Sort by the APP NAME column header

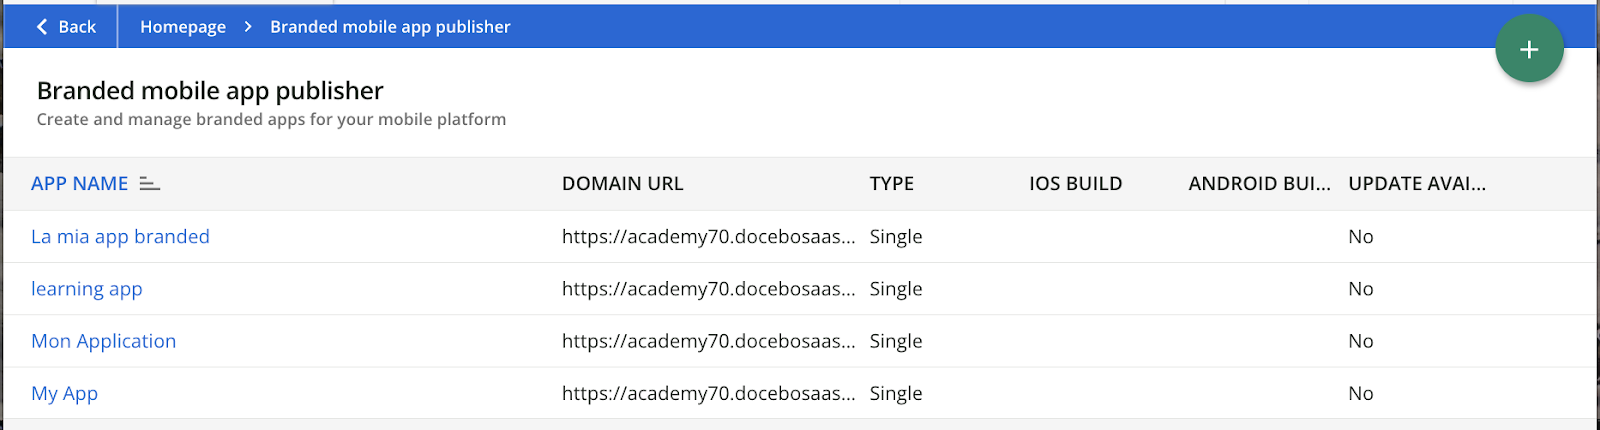click(x=80, y=184)
